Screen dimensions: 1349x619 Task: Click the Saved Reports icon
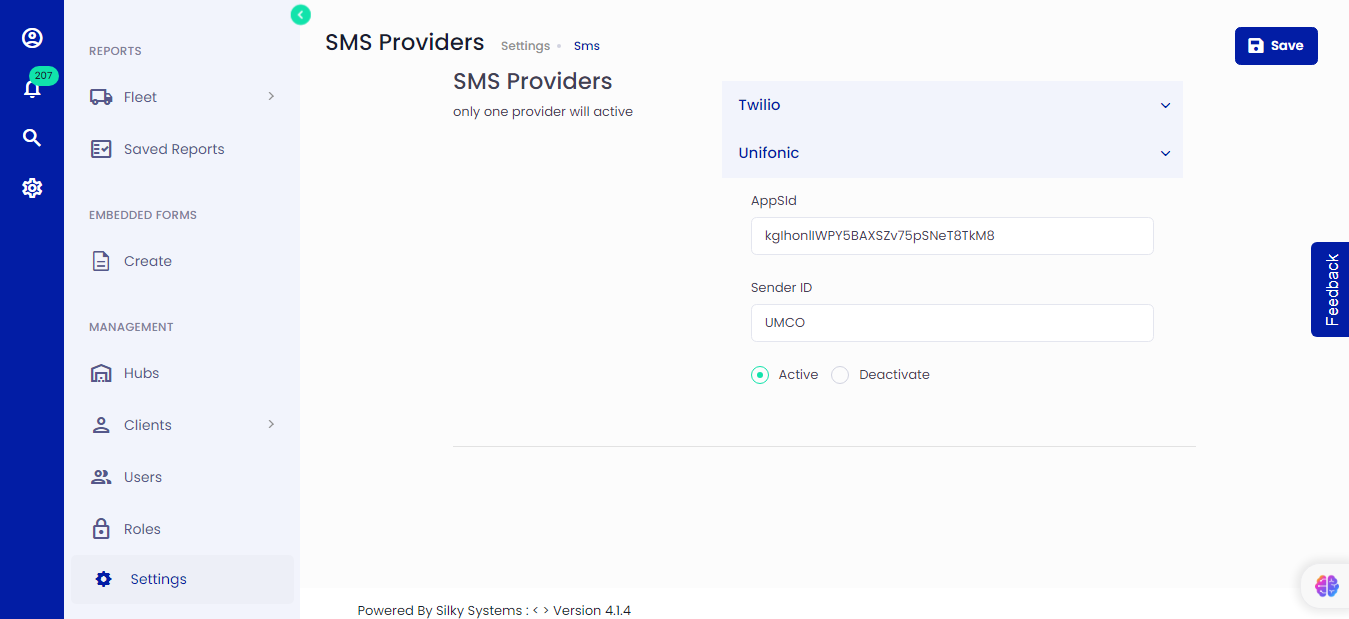(101, 149)
